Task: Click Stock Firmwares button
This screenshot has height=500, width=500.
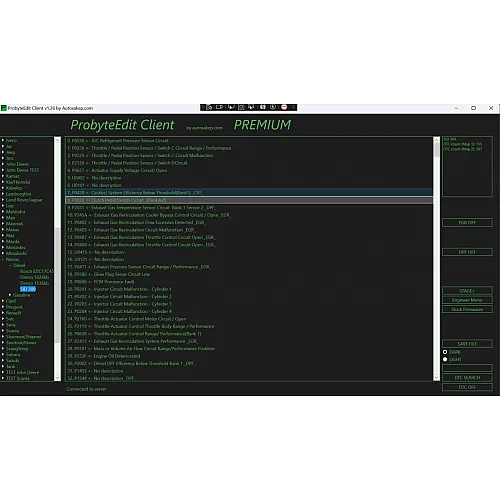Action: [x=467, y=309]
